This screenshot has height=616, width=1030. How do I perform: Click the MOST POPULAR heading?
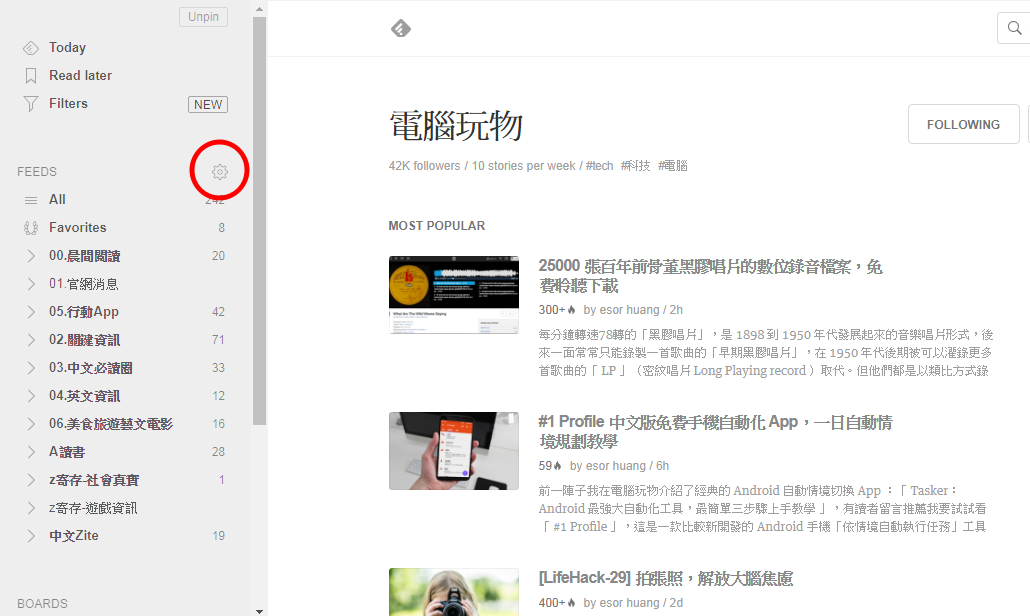437,225
